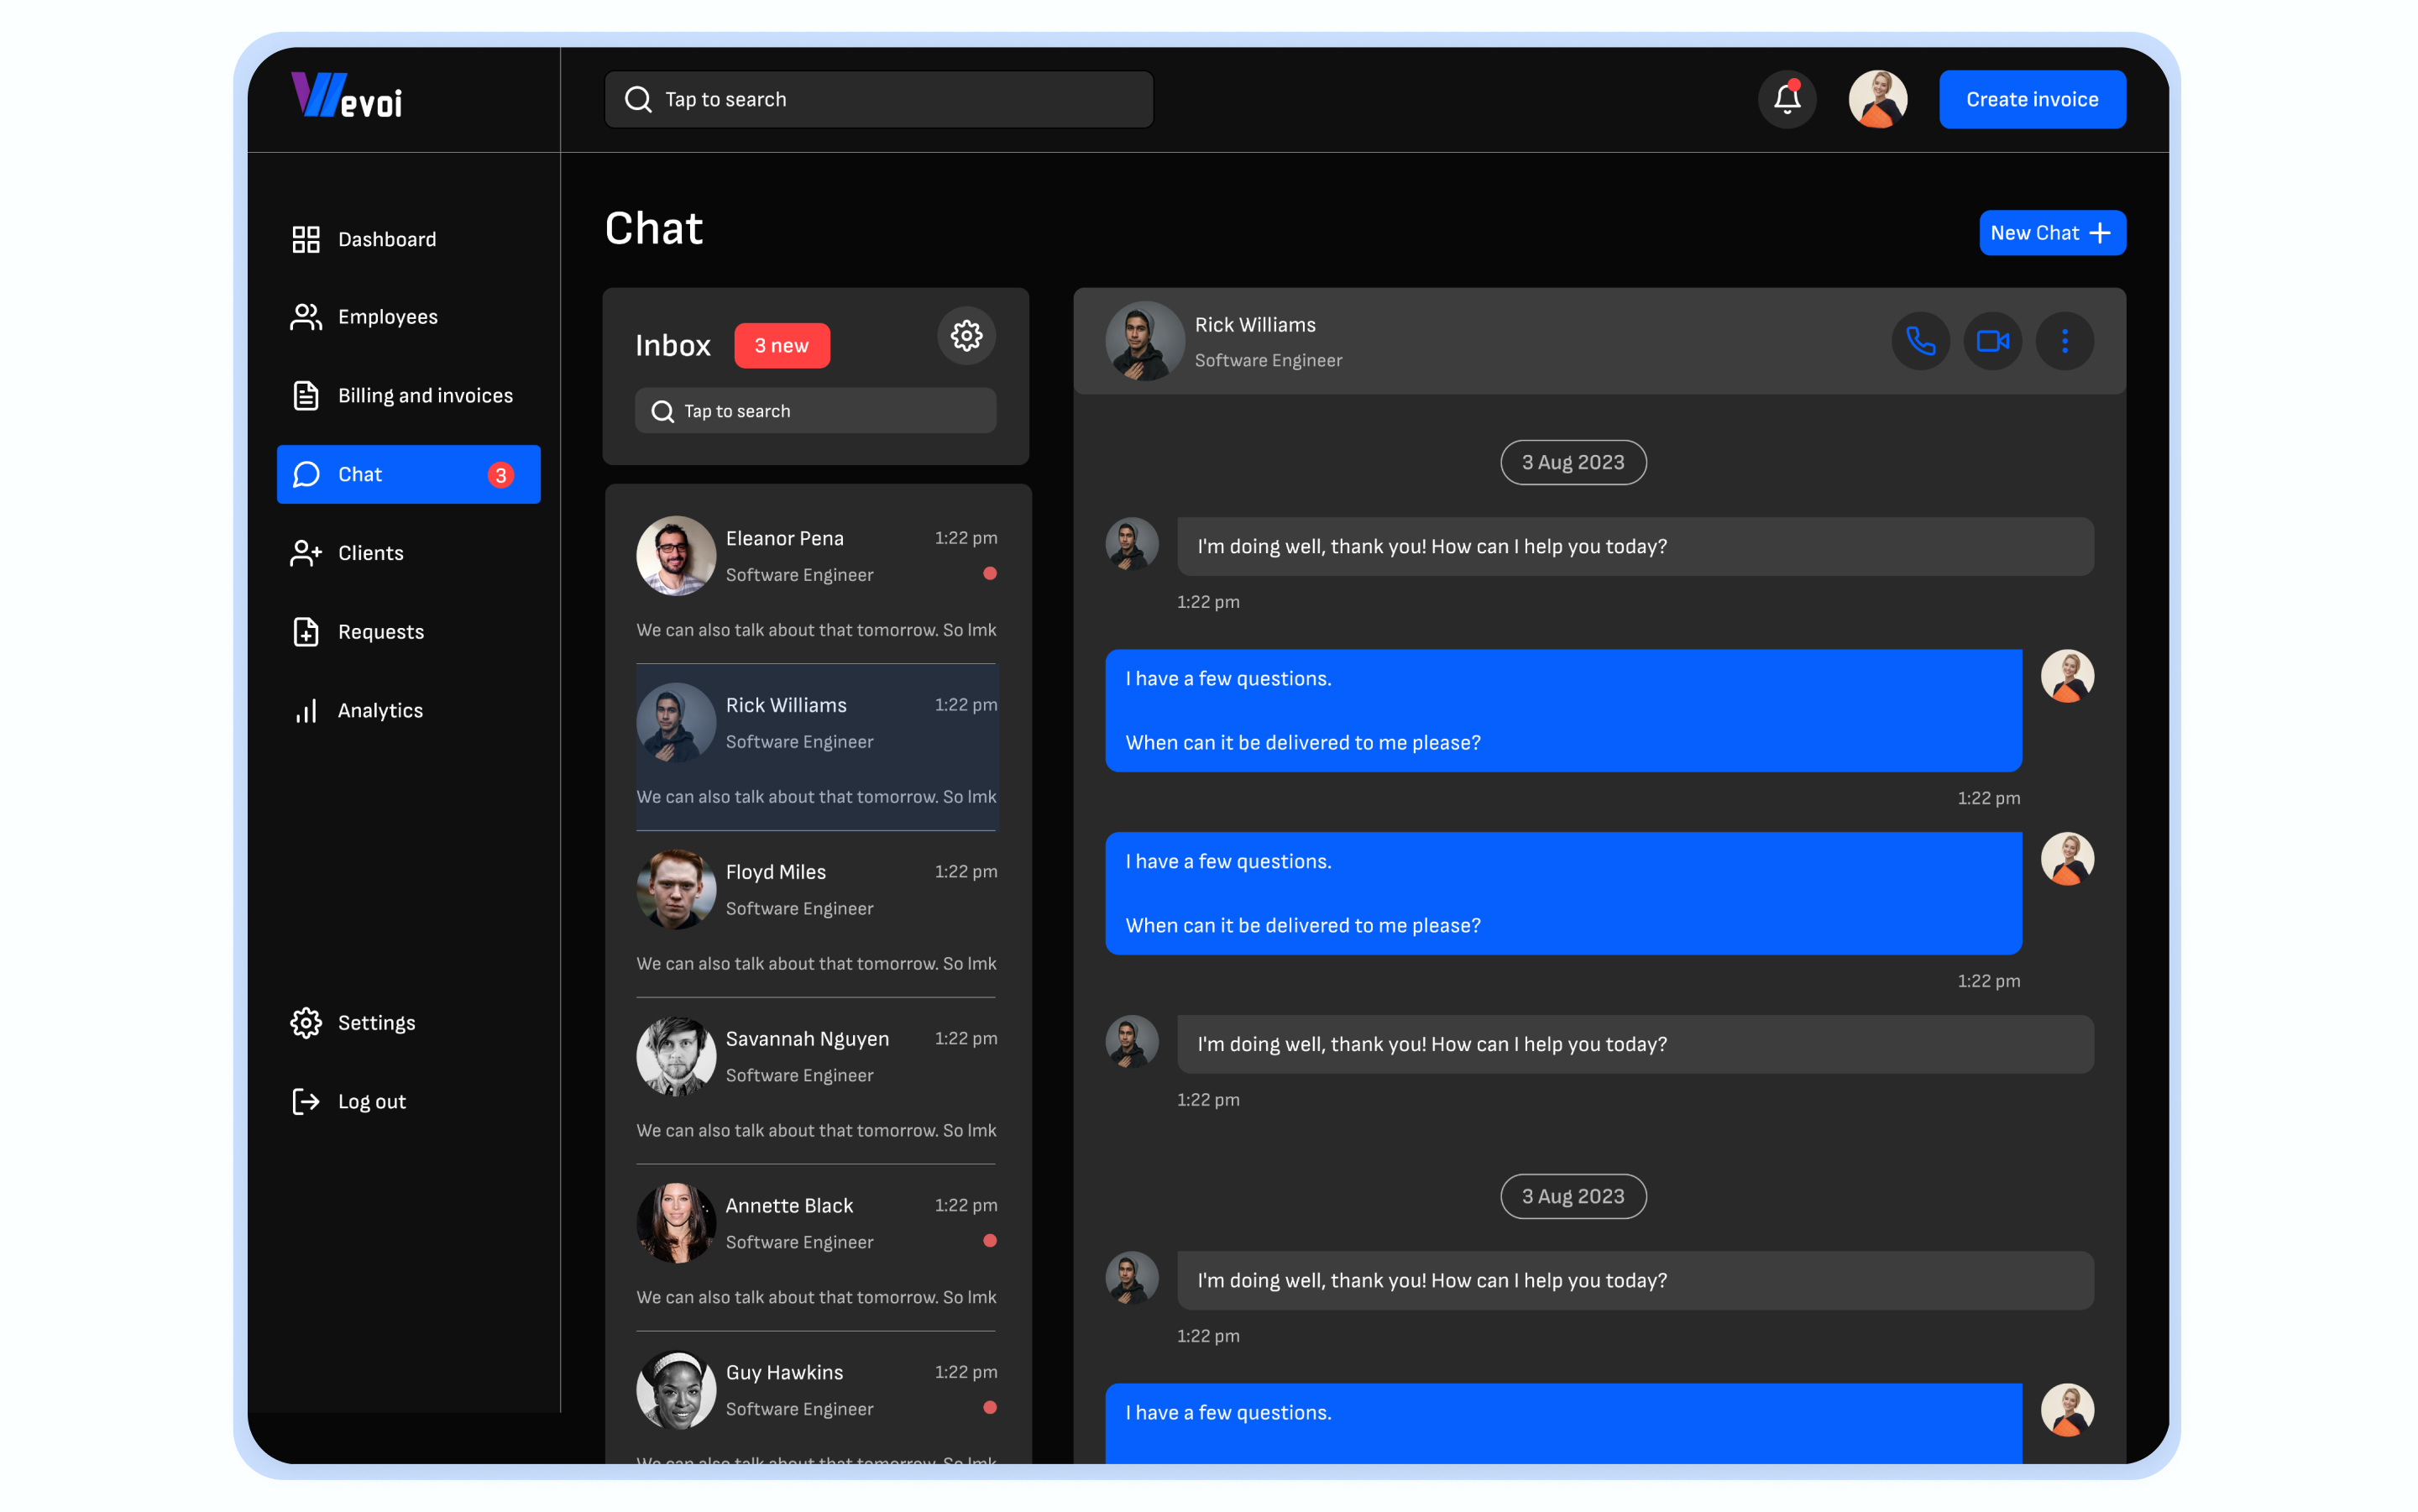Focus the top Tap to search field
The image size is (2418, 1512).
[x=878, y=99]
